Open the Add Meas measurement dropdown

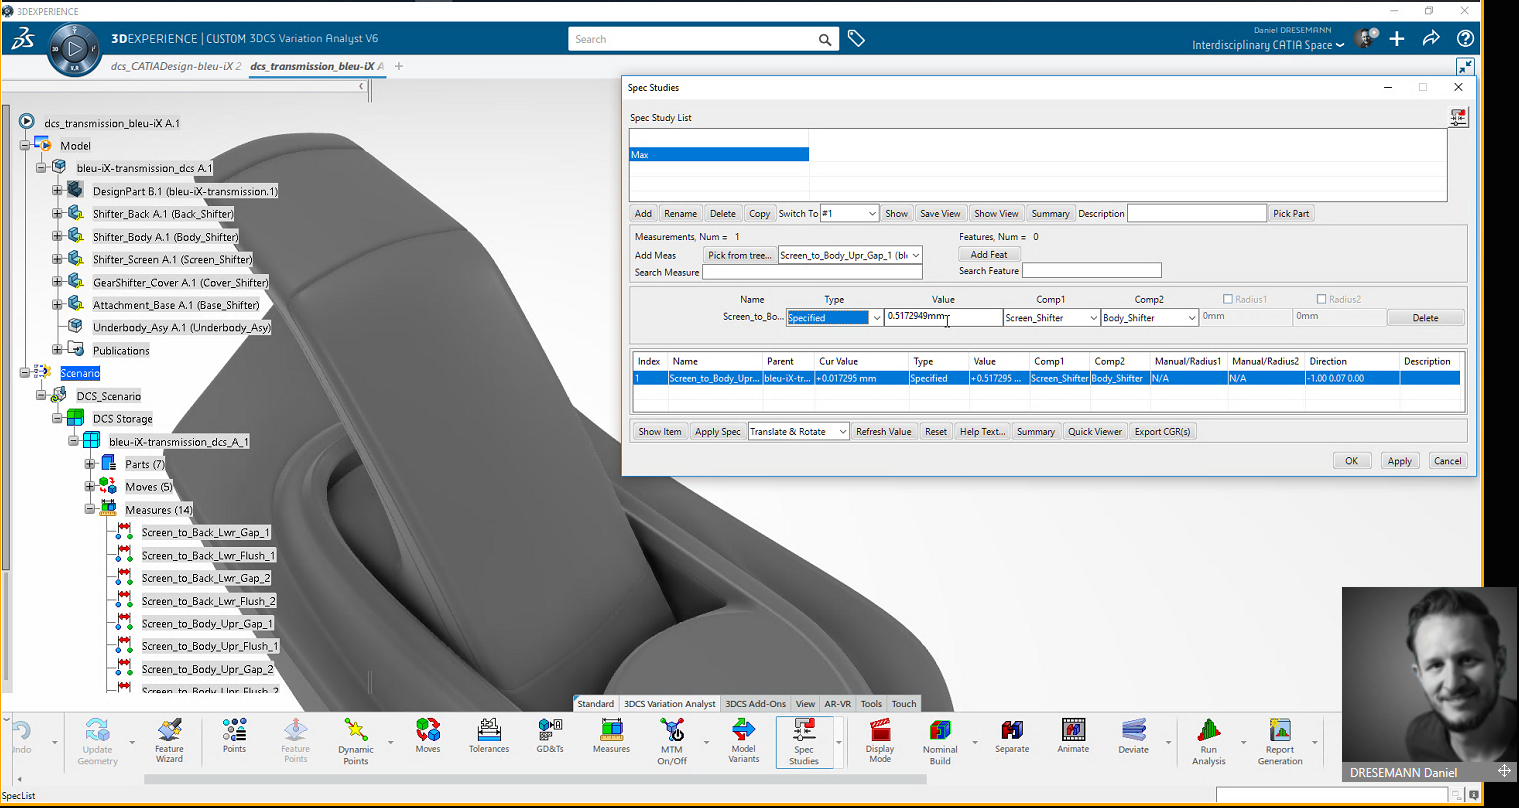point(850,255)
